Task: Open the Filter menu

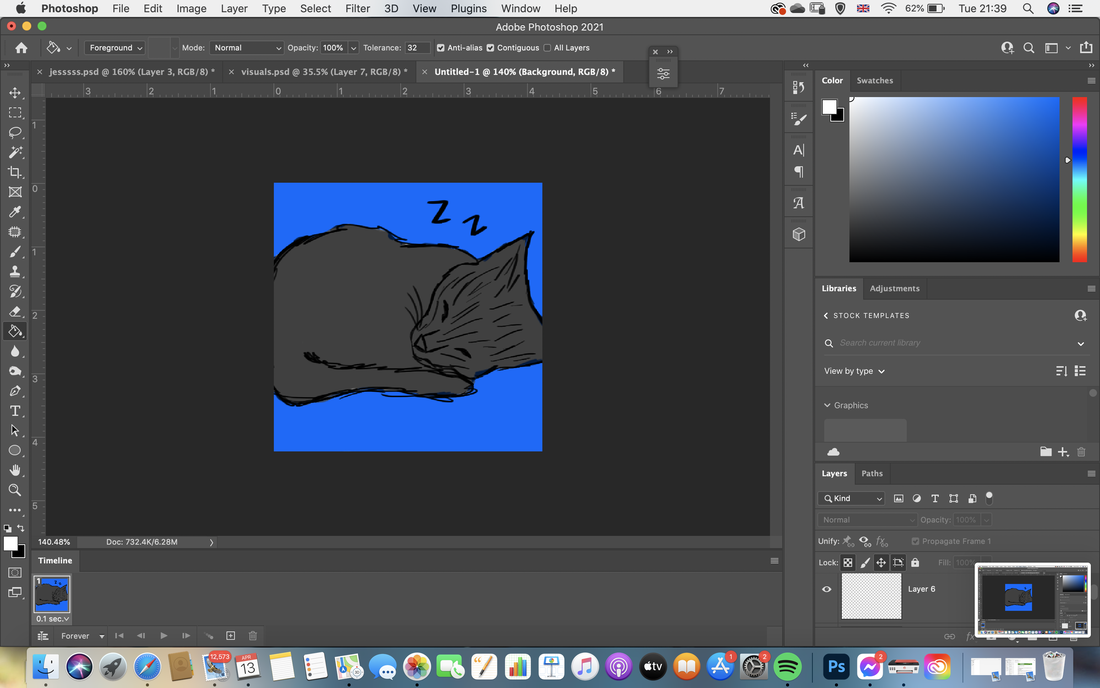Action: click(357, 8)
